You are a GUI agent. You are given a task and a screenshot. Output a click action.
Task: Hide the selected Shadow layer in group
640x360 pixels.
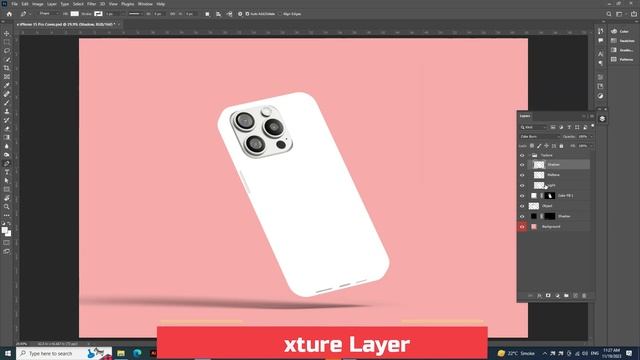point(522,165)
